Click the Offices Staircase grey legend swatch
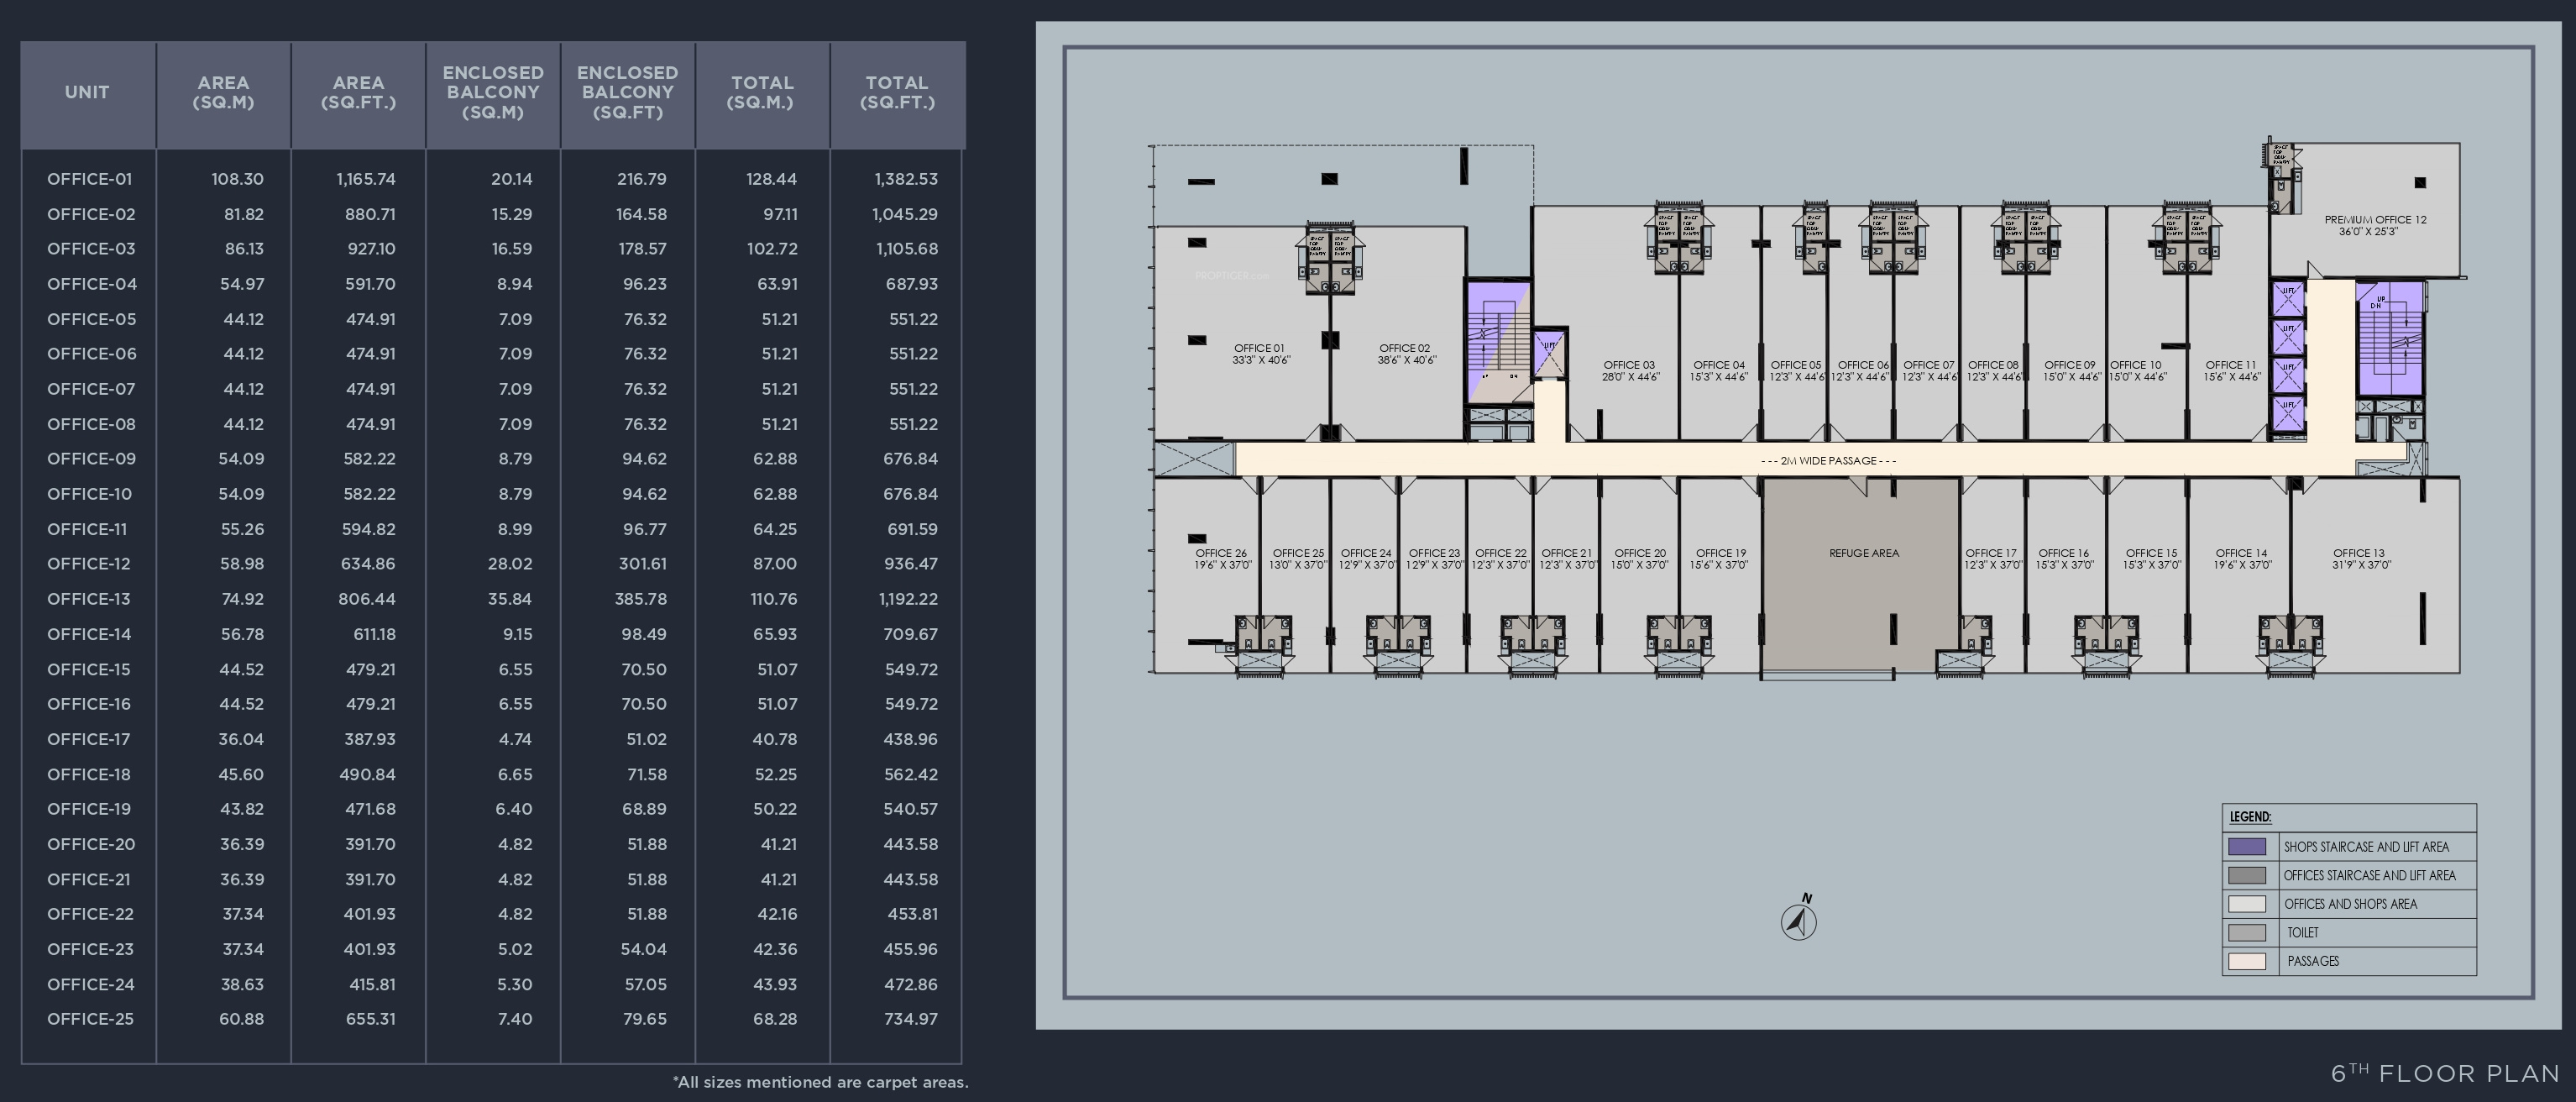This screenshot has width=2576, height=1102. tap(2247, 875)
